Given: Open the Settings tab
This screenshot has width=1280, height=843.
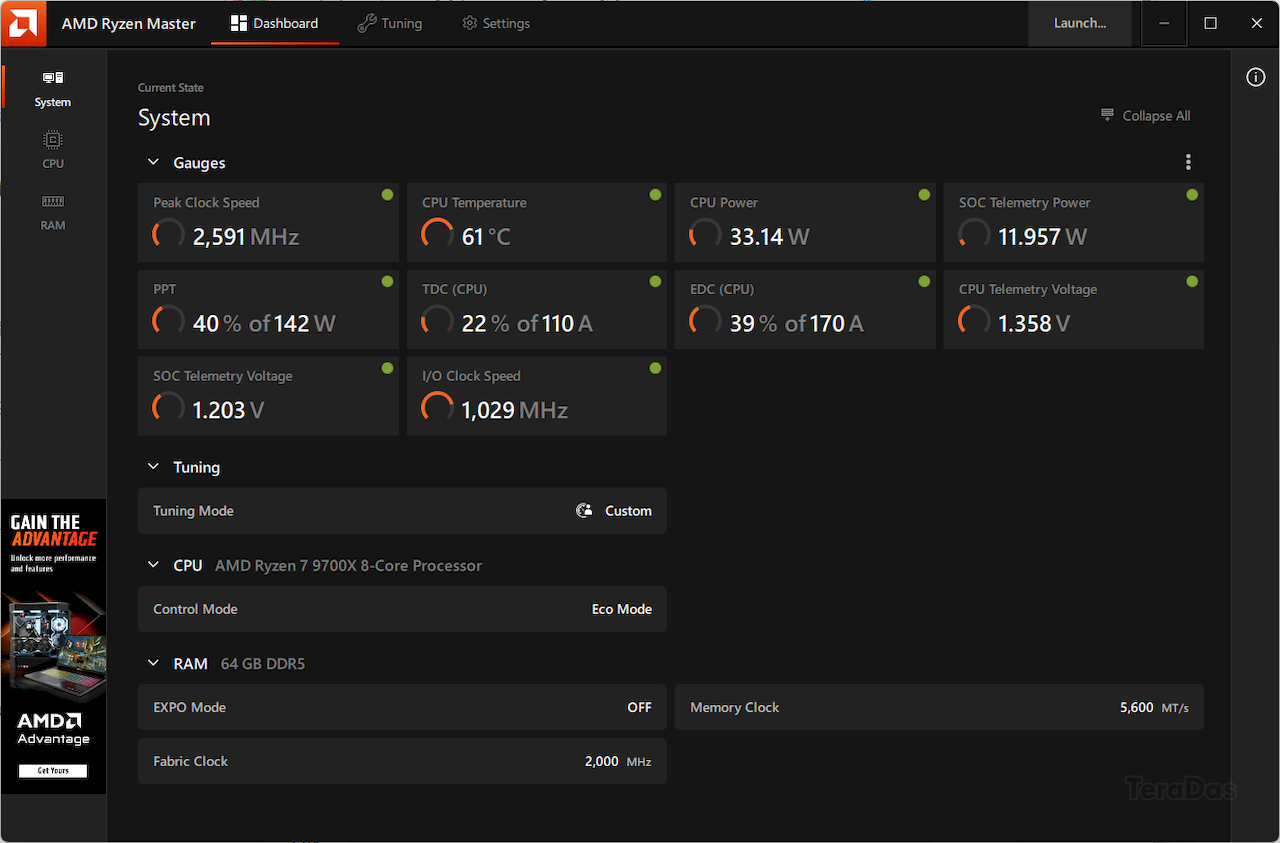Looking at the screenshot, I should point(496,23).
